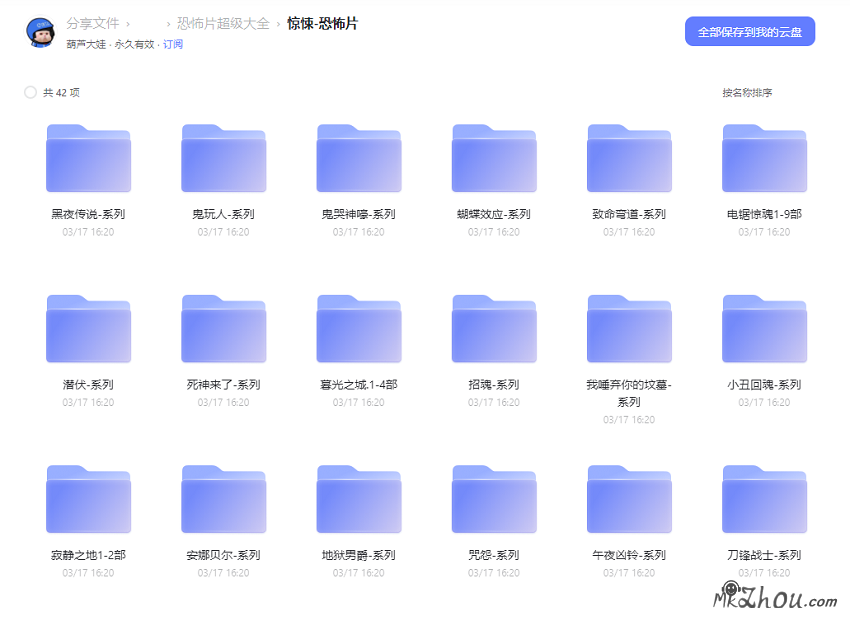Click the sharer's avatar icon
The height and width of the screenshot is (625, 850).
pos(40,32)
